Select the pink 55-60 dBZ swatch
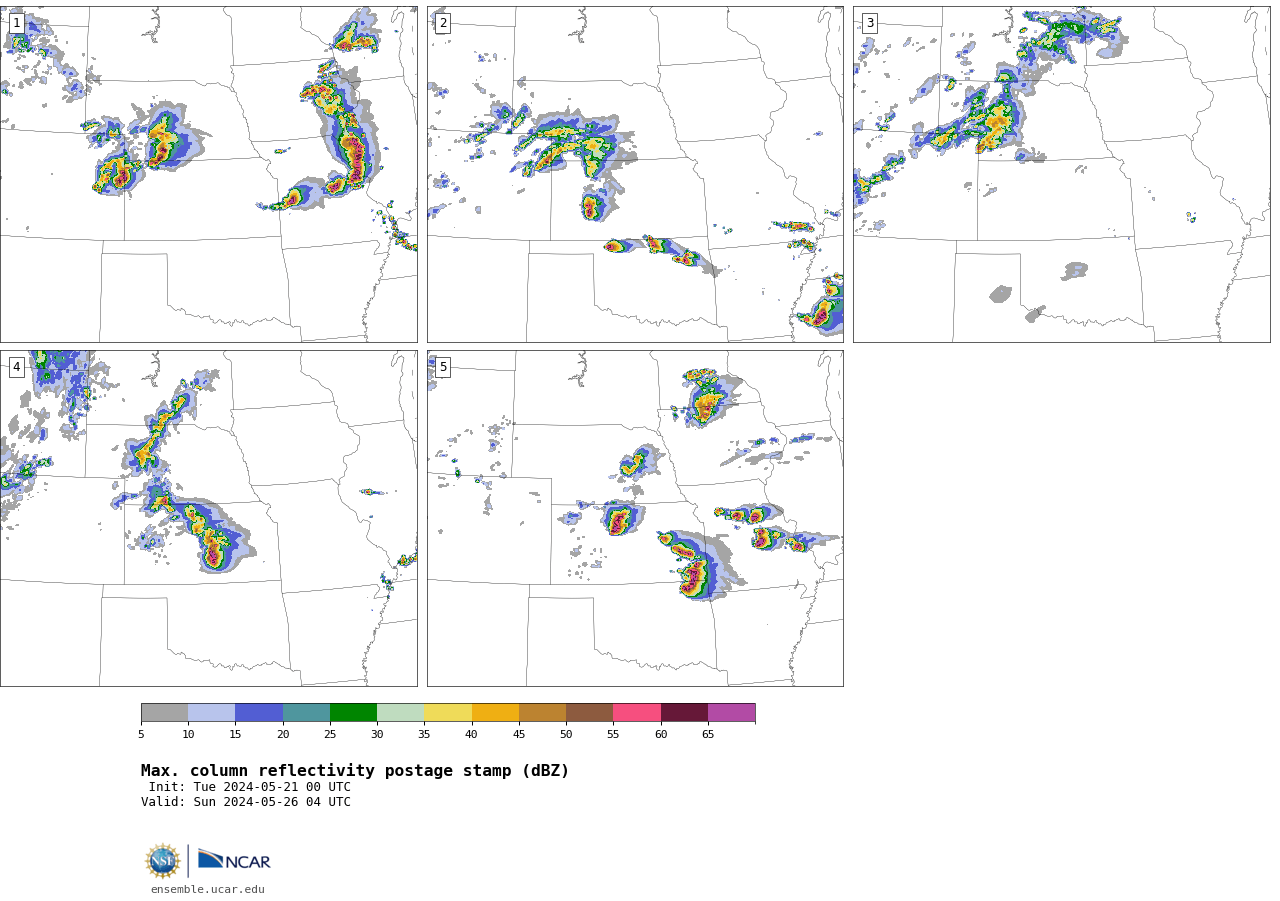Image resolution: width=1280 pixels, height=901 pixels. point(637,713)
